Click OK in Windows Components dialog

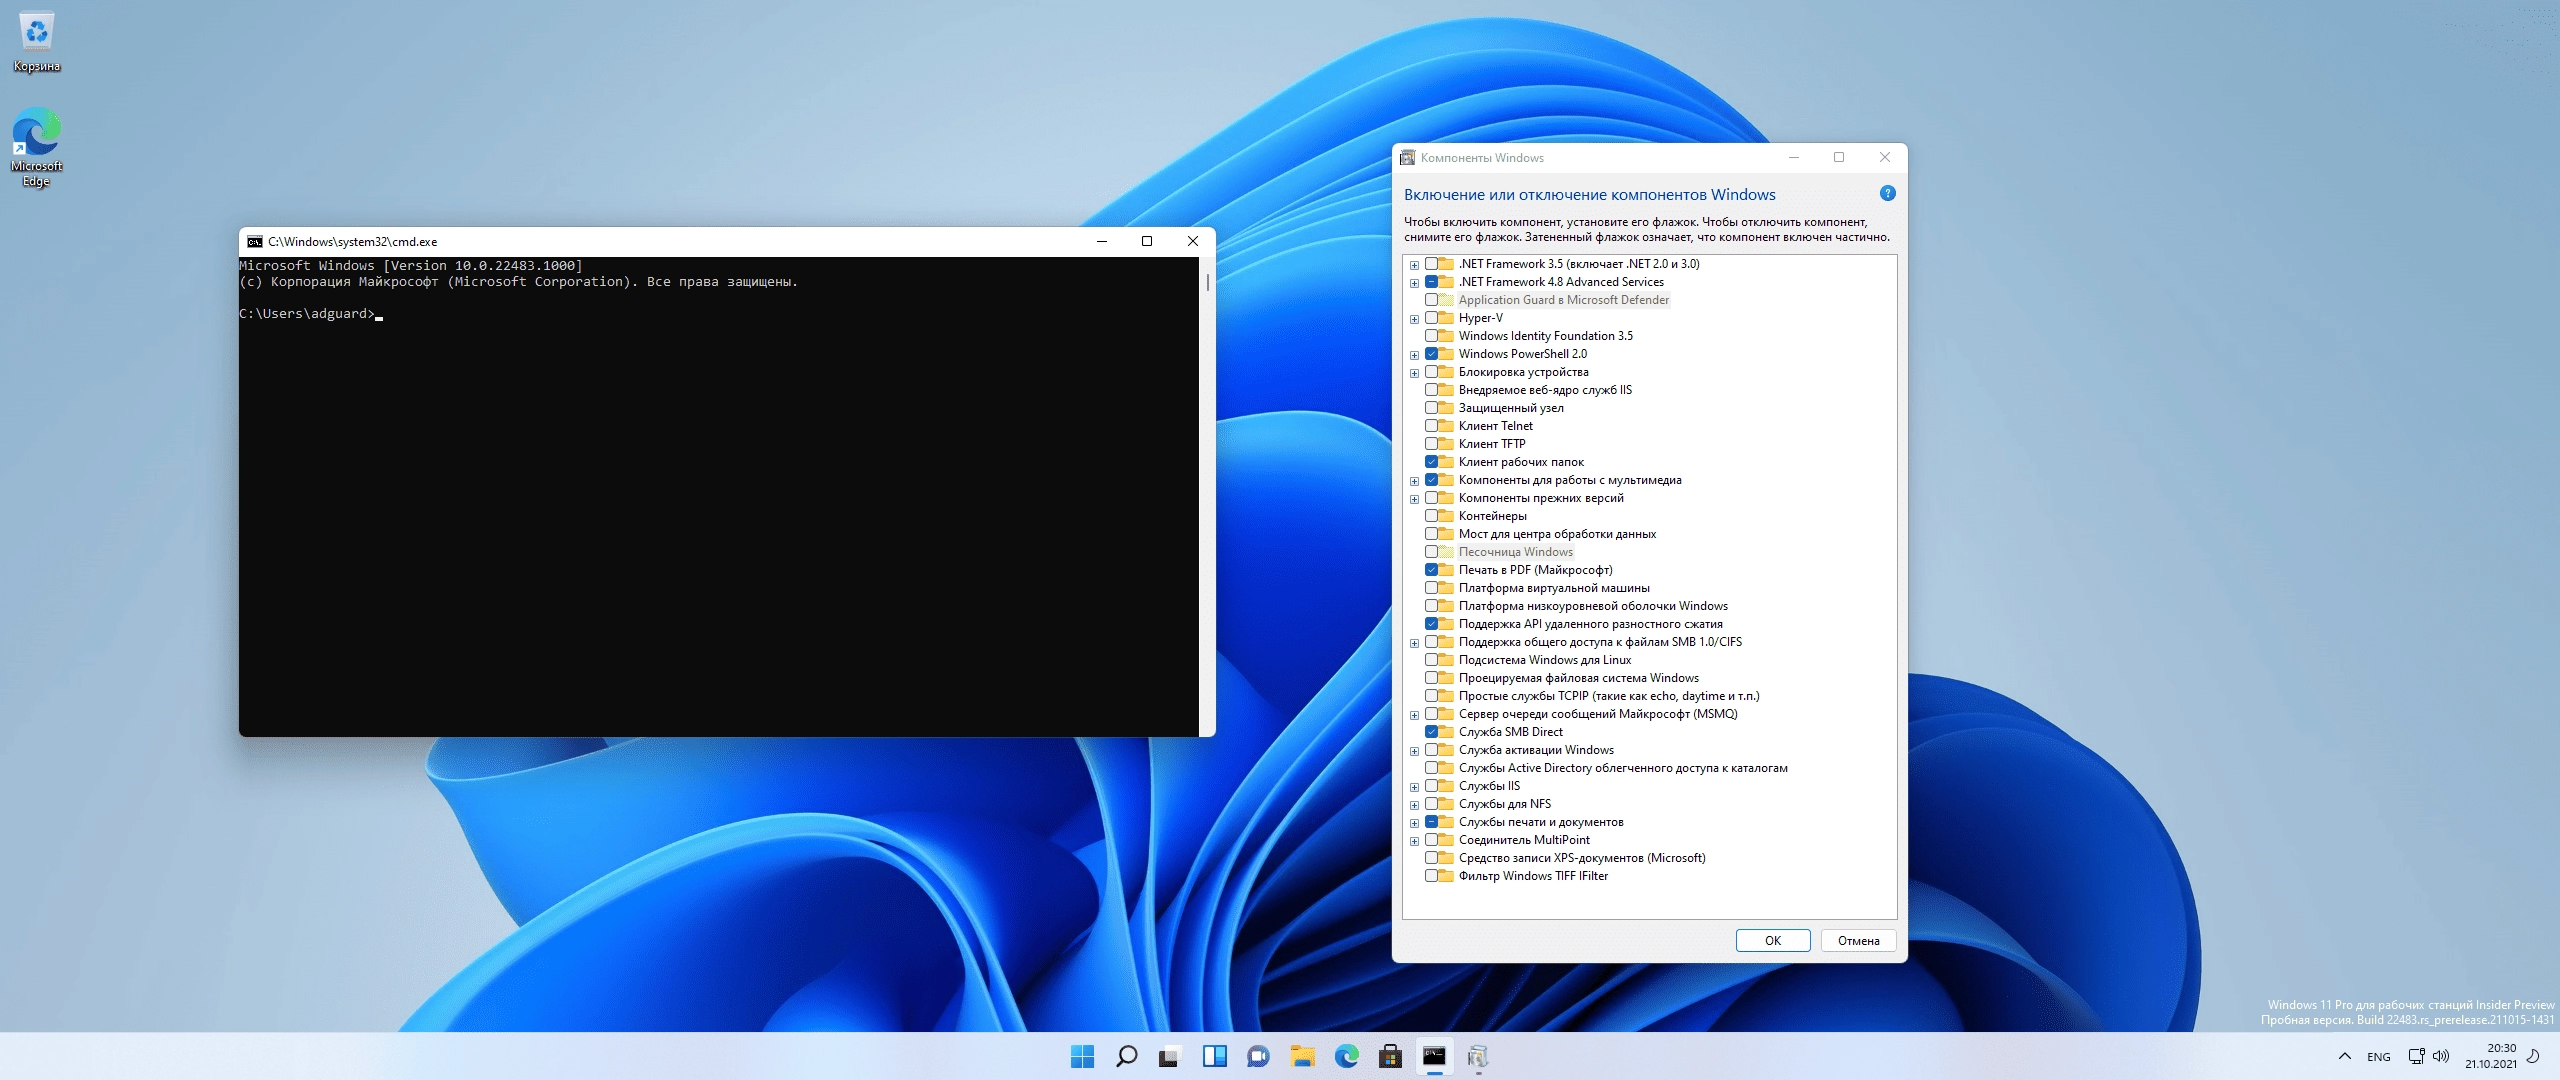coord(1772,940)
